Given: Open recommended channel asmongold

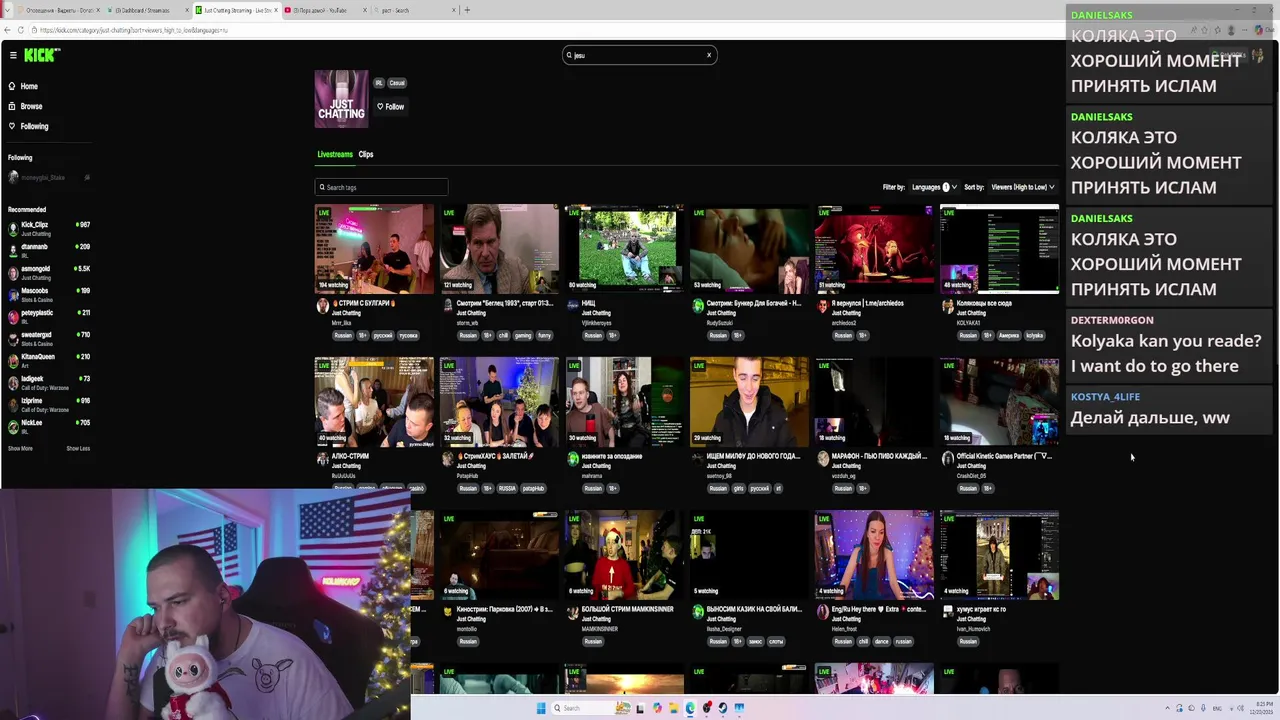Looking at the screenshot, I should 50,272.
